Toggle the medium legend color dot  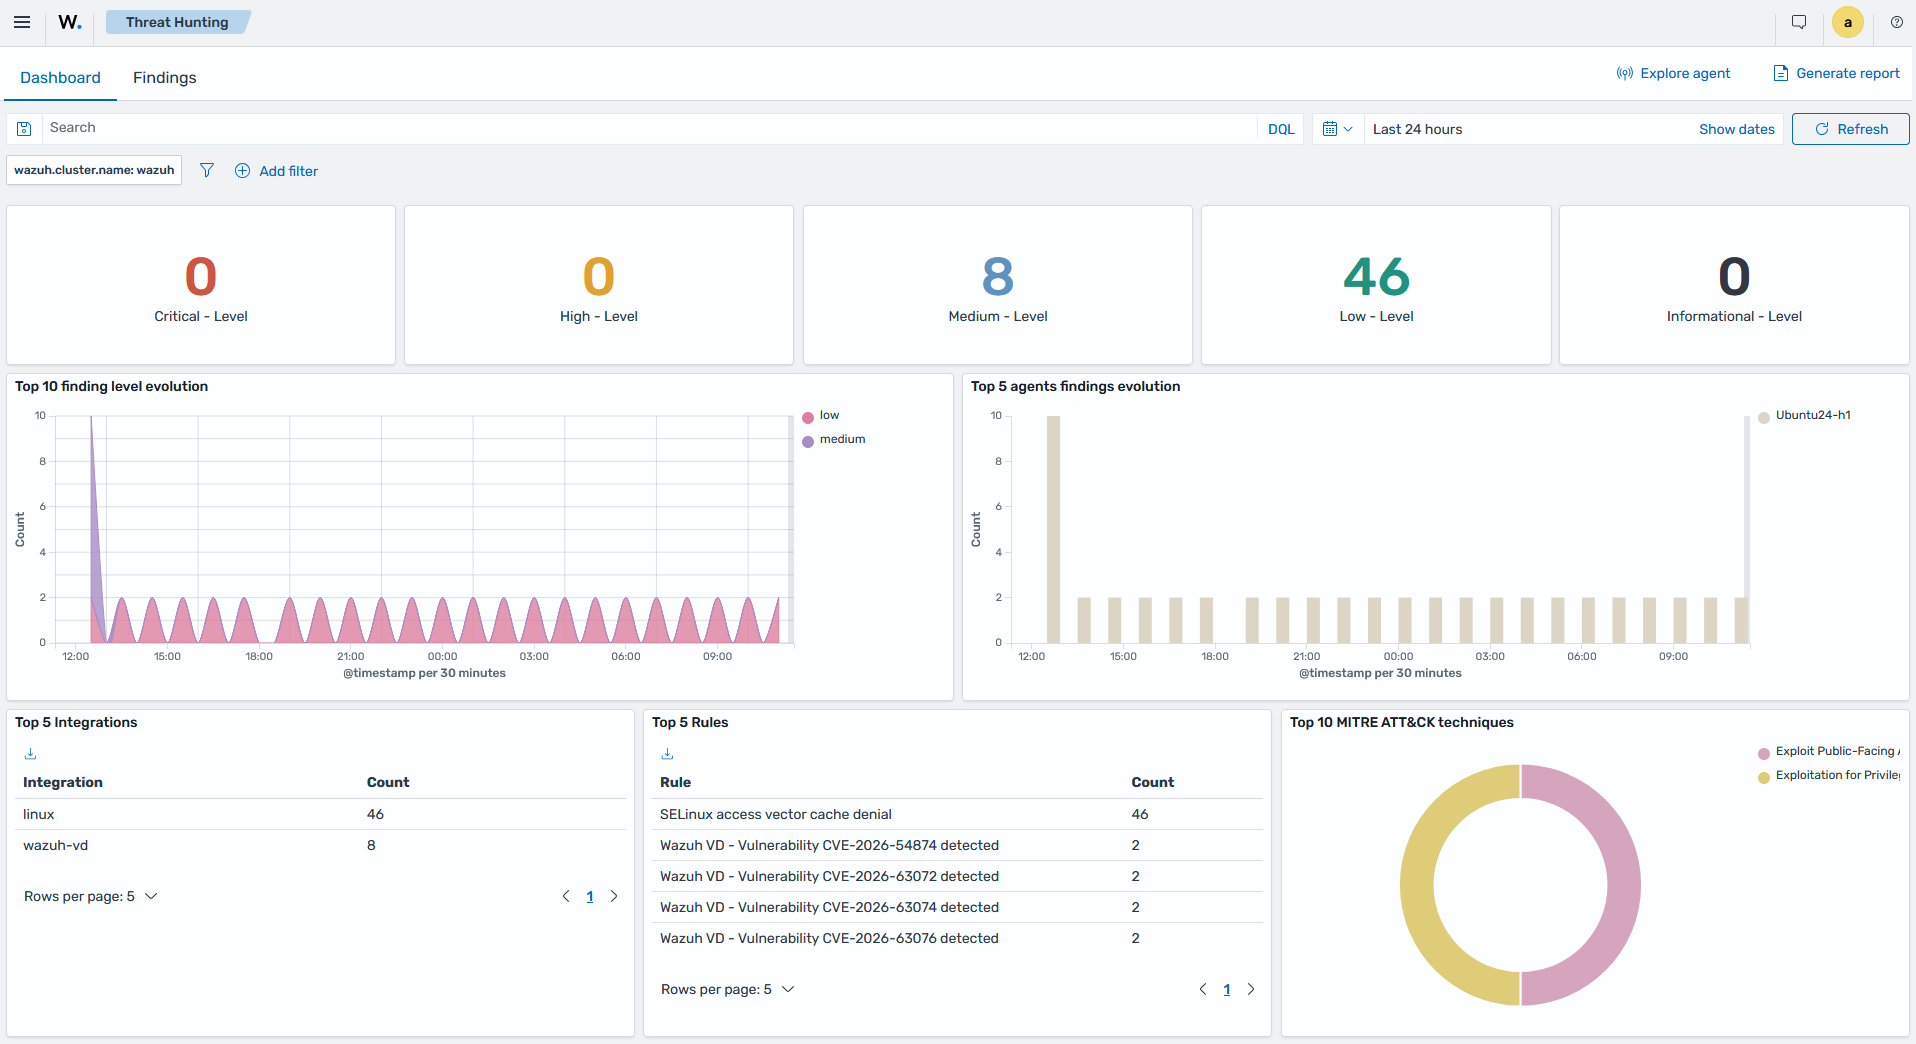pyautogui.click(x=808, y=441)
